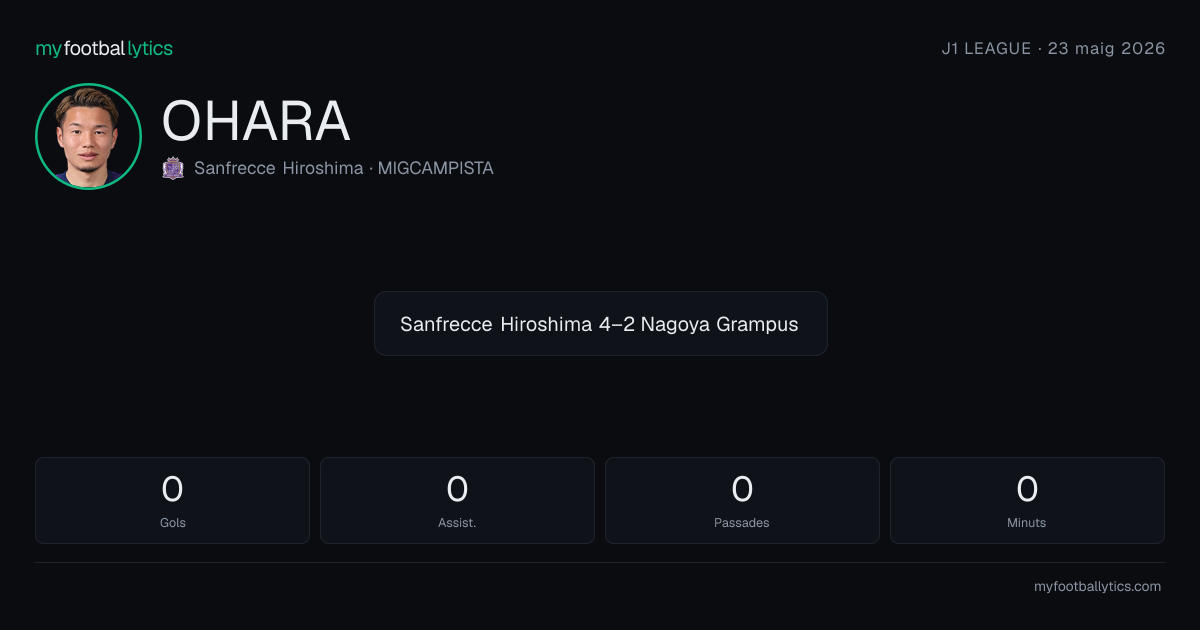Open the J1 LEAGUE competition label
Image resolution: width=1200 pixels, height=630 pixels.
pos(986,48)
